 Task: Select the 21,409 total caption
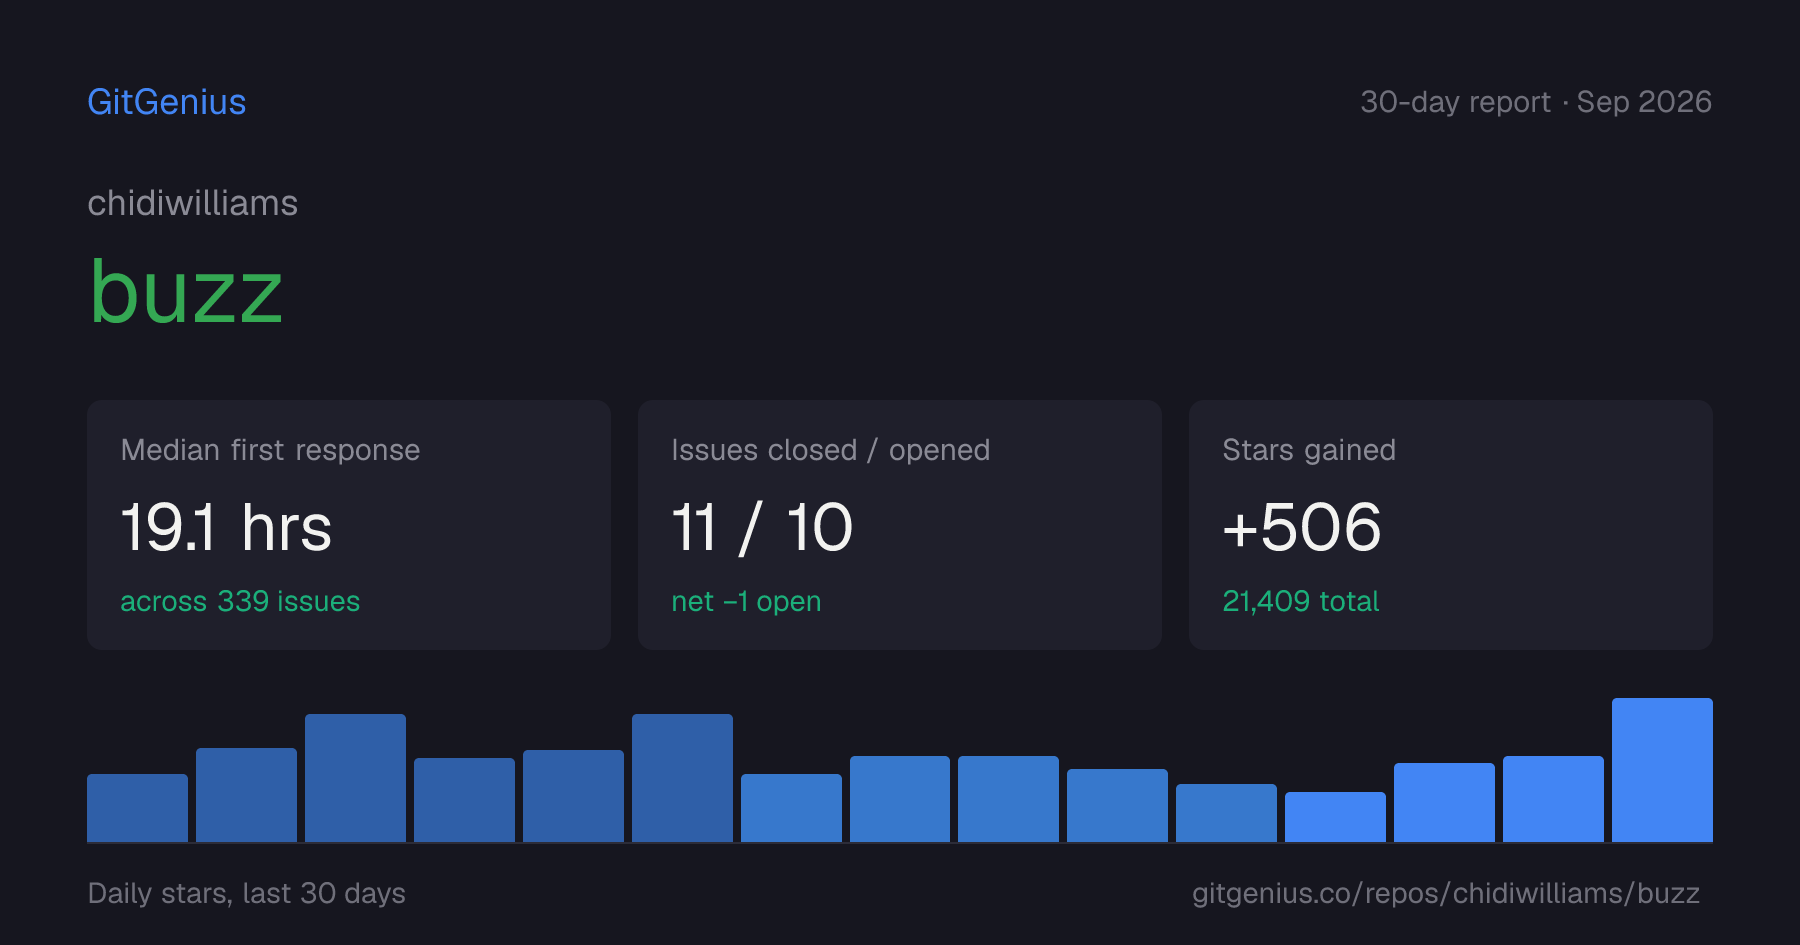1301,601
